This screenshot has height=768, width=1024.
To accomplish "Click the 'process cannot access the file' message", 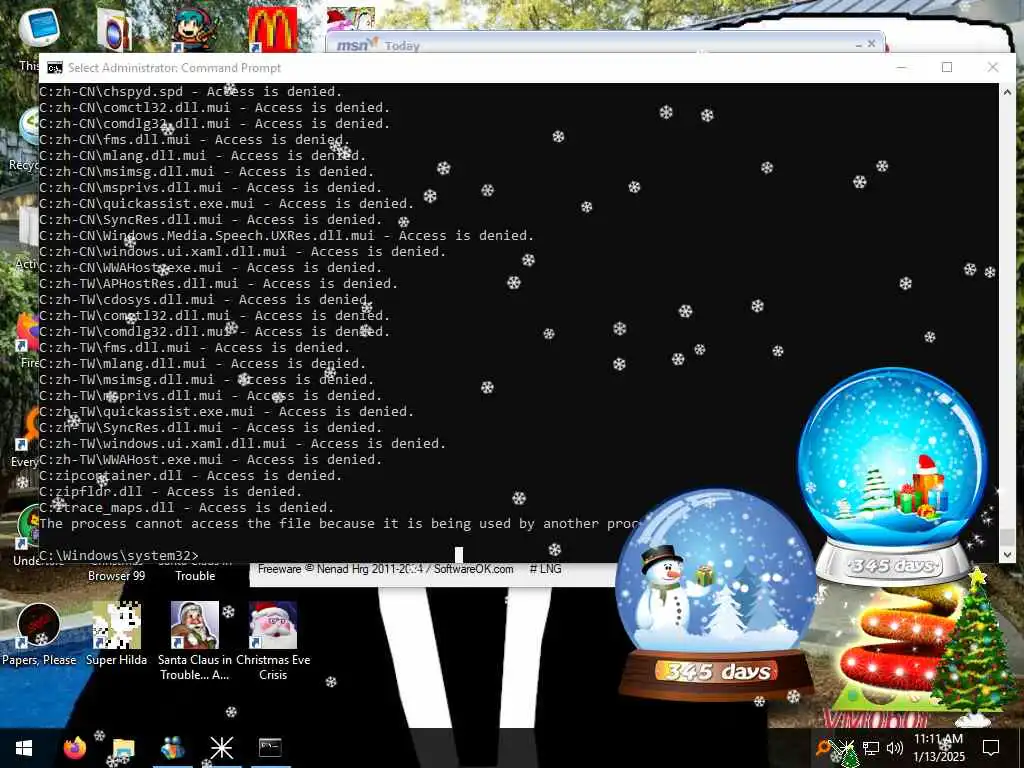I will (340, 524).
